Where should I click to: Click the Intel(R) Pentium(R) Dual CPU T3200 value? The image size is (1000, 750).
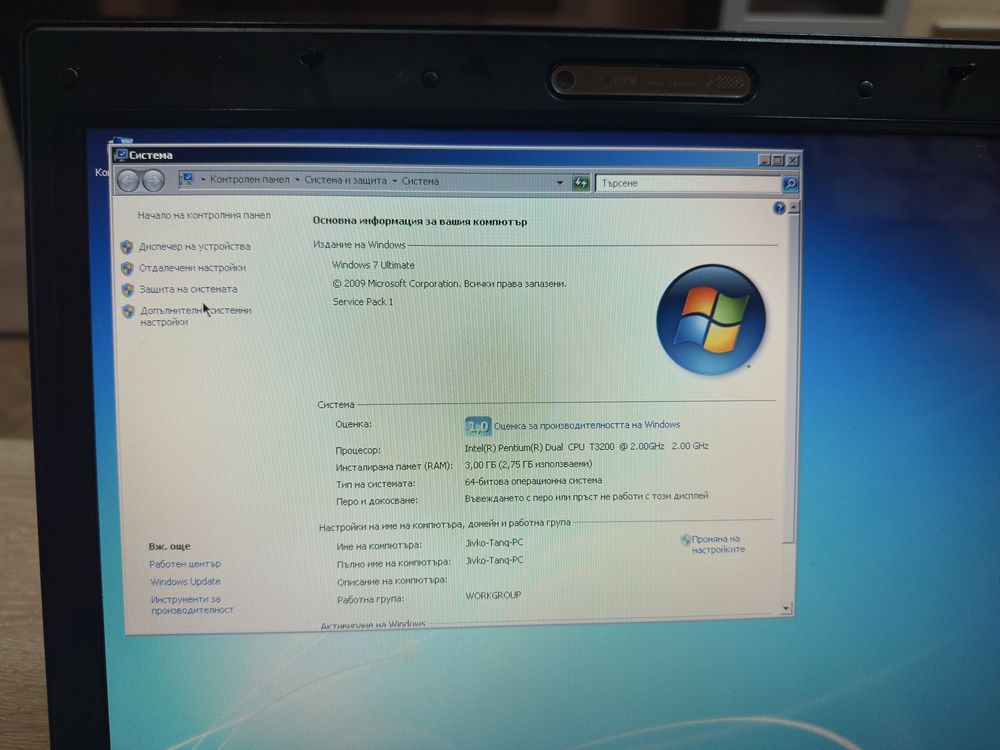click(586, 447)
